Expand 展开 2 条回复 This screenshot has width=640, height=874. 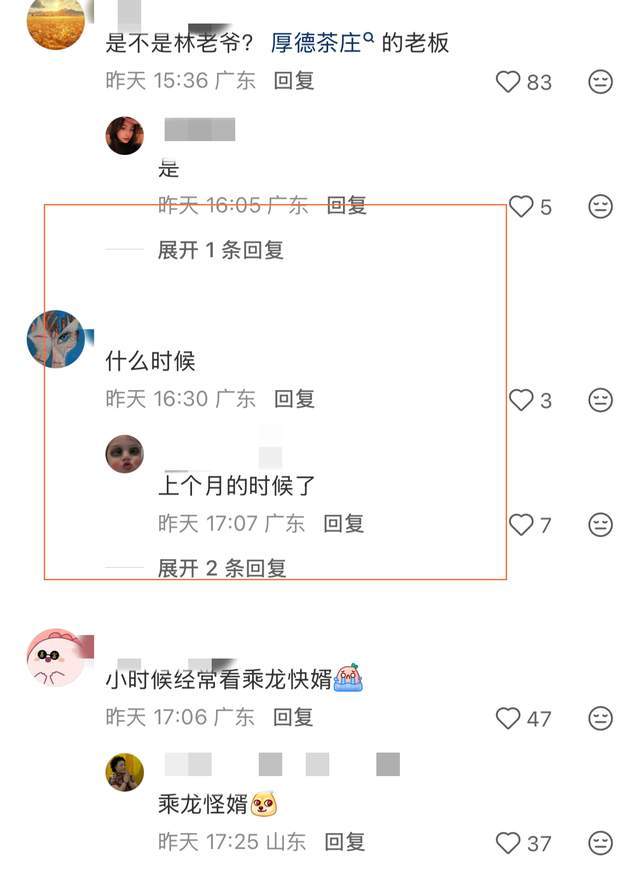(x=222, y=569)
